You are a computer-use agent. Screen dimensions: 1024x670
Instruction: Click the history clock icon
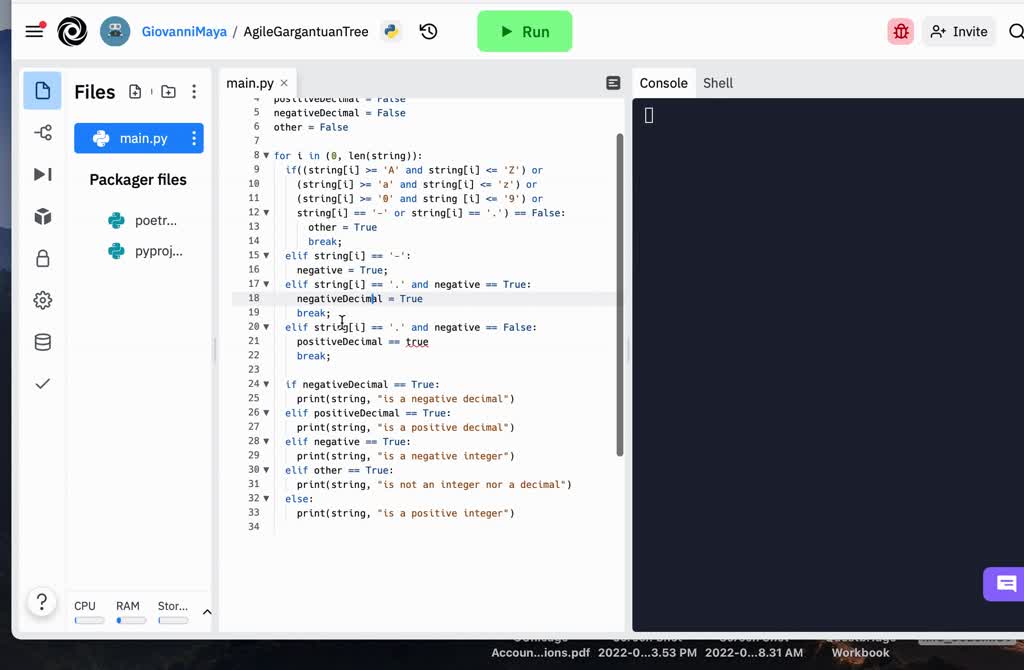coord(428,32)
